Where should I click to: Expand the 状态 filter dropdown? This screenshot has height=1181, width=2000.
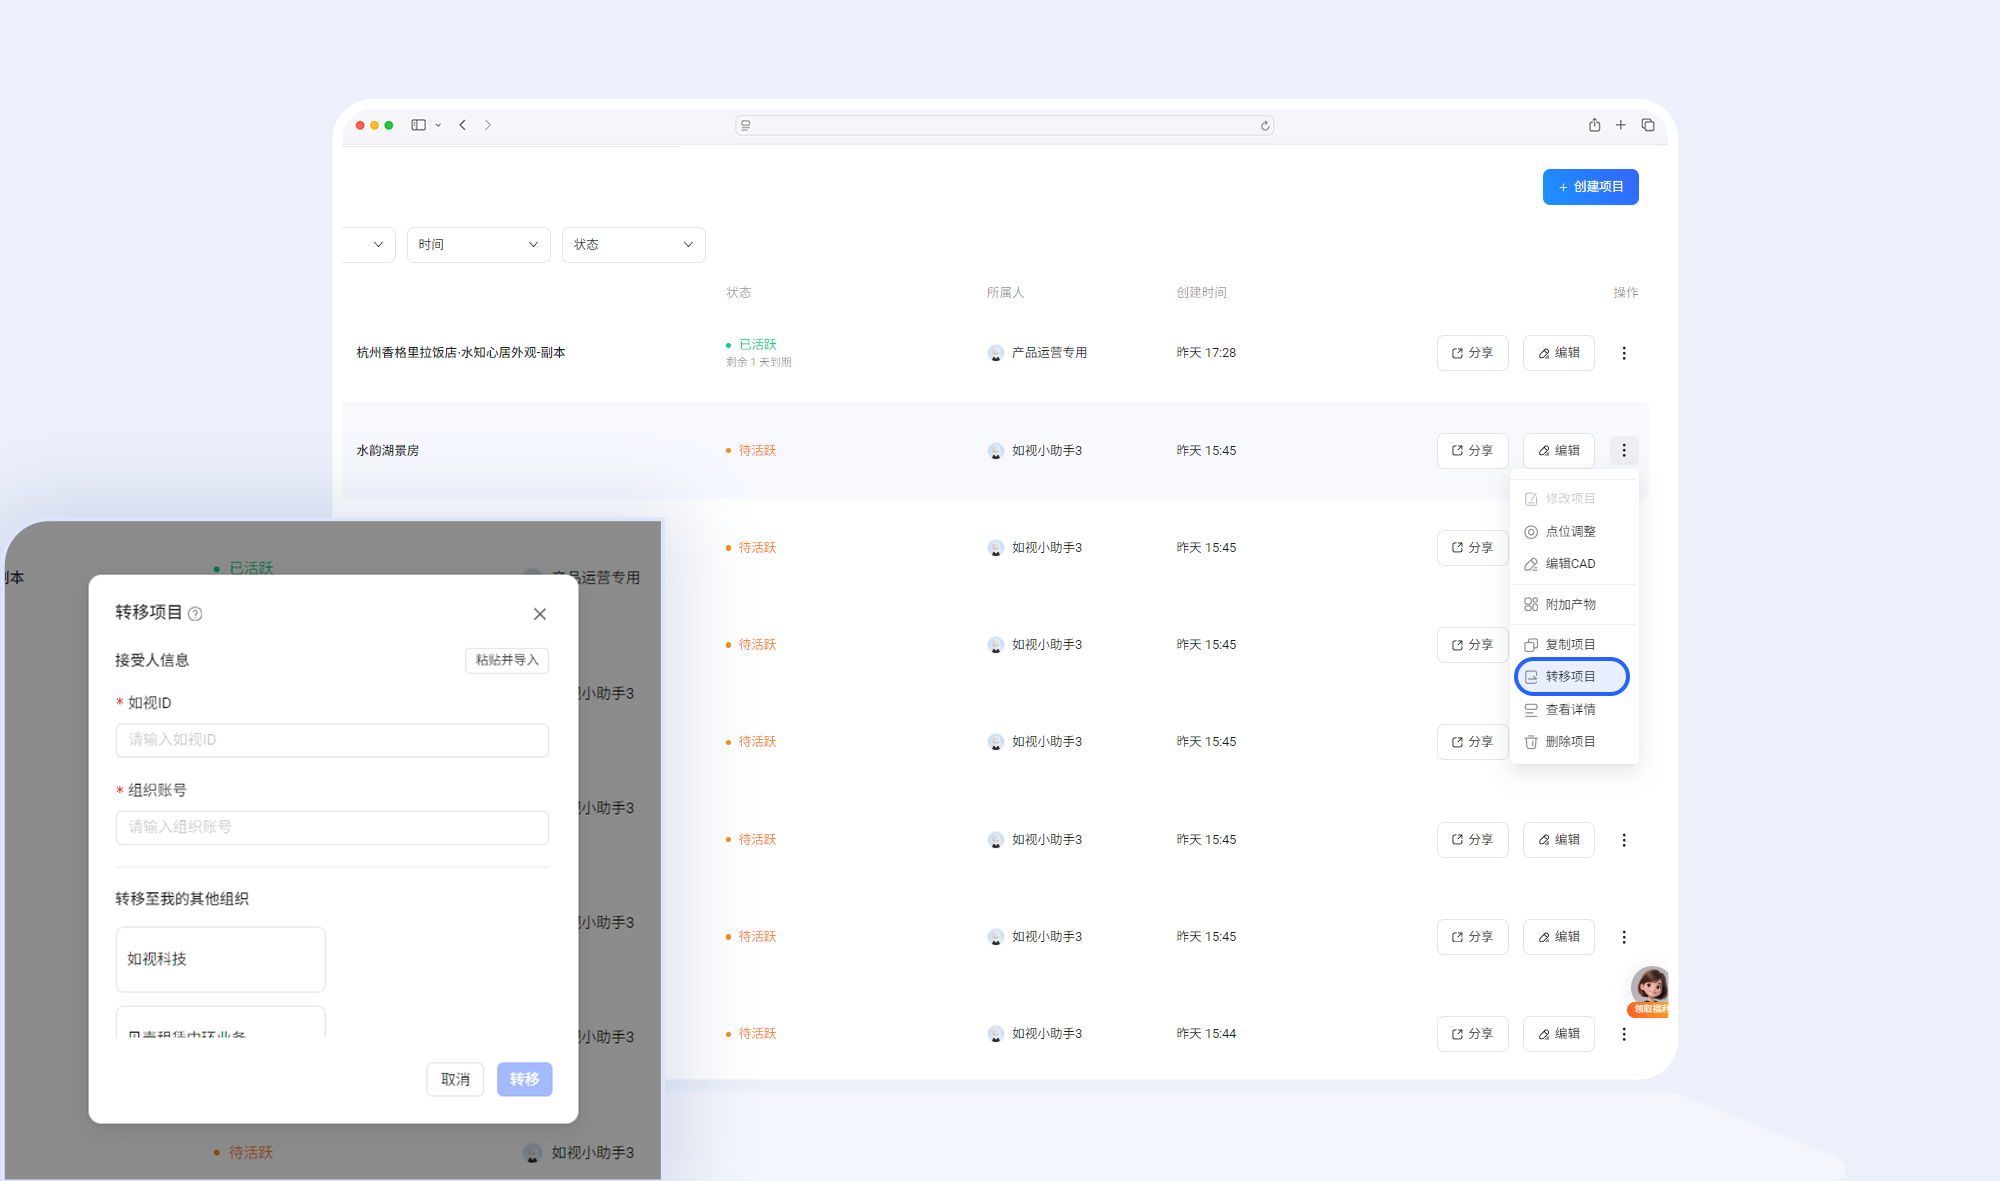click(x=633, y=245)
